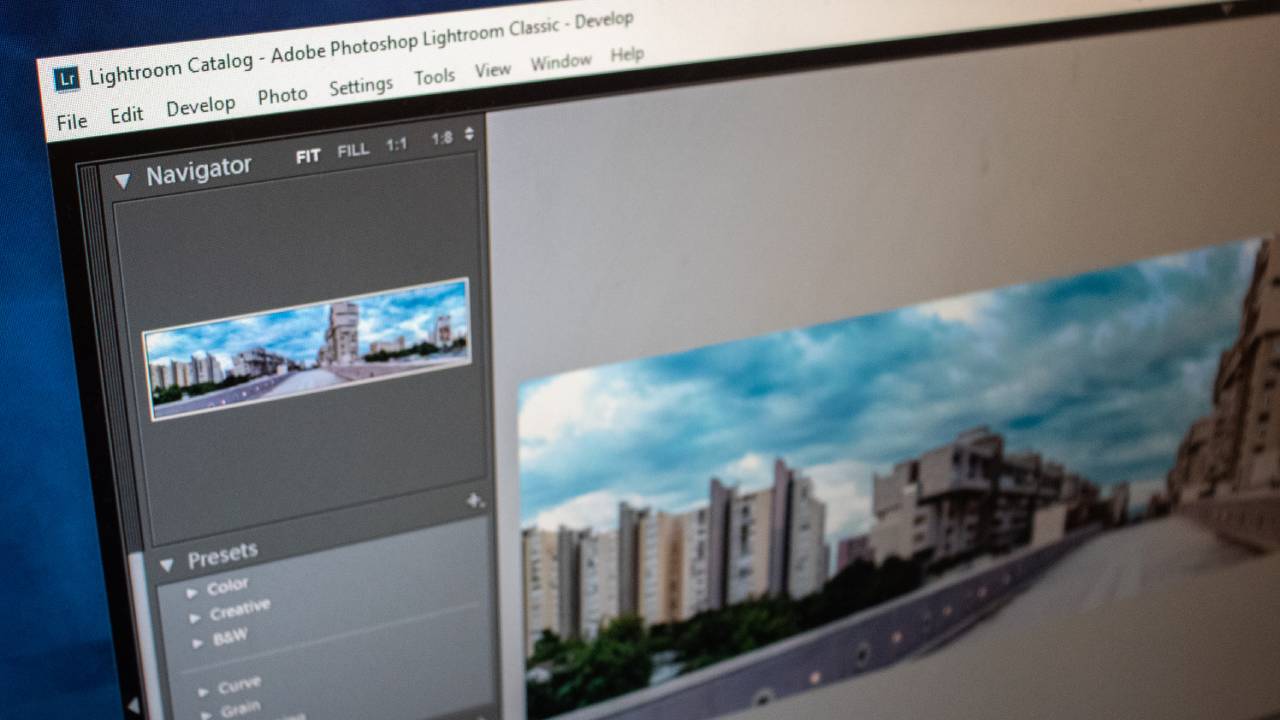This screenshot has height=720, width=1280.
Task: Click the Navigator panorama thumbnail preview
Action: pyautogui.click(x=307, y=347)
